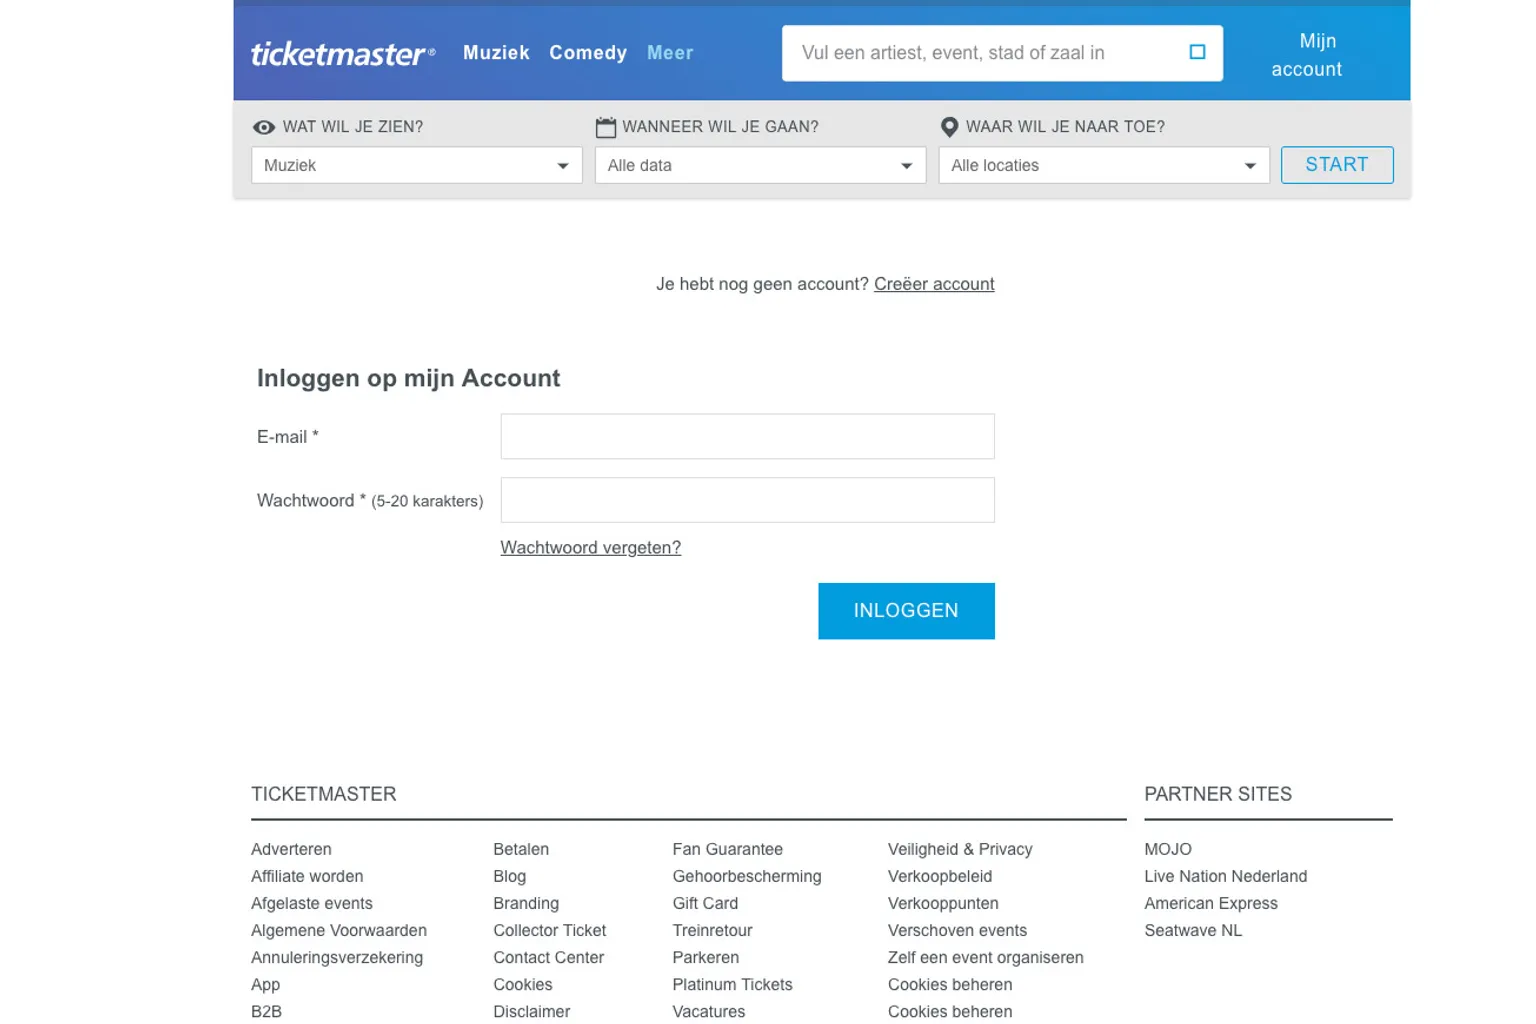
Task: Open the Muziek menu in header
Action: (496, 53)
